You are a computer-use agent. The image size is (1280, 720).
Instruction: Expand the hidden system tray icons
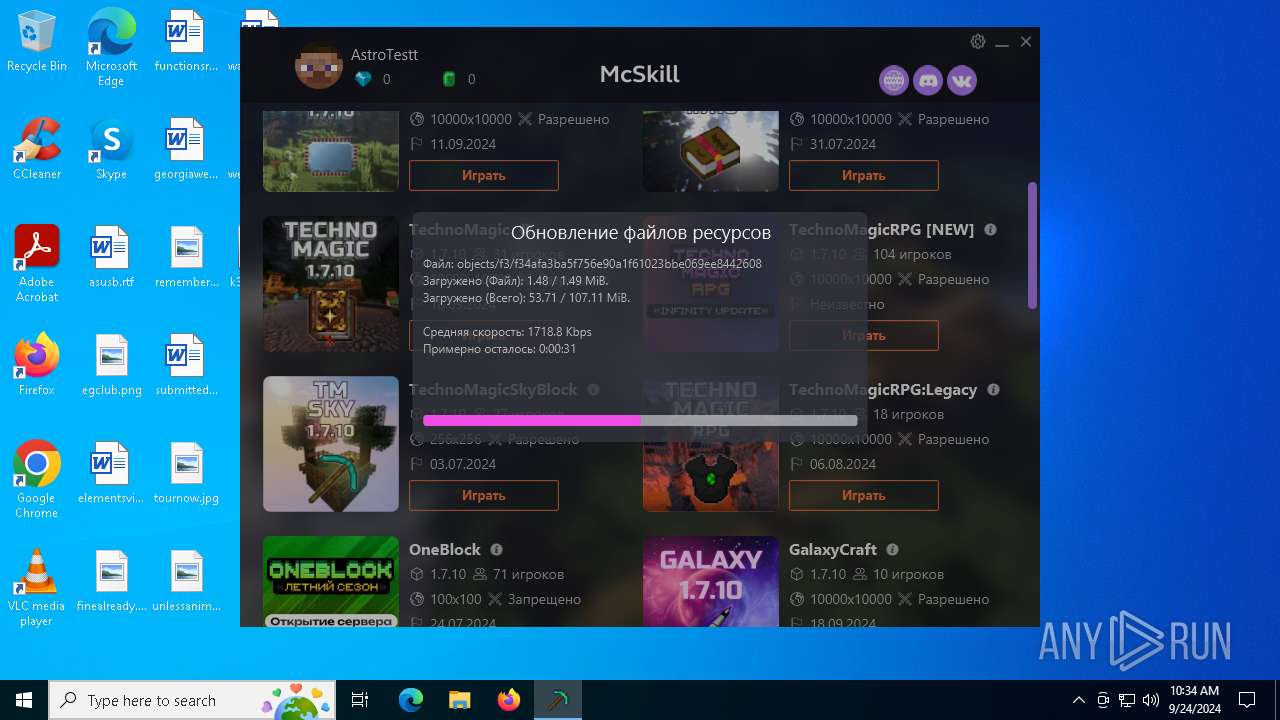point(1078,700)
